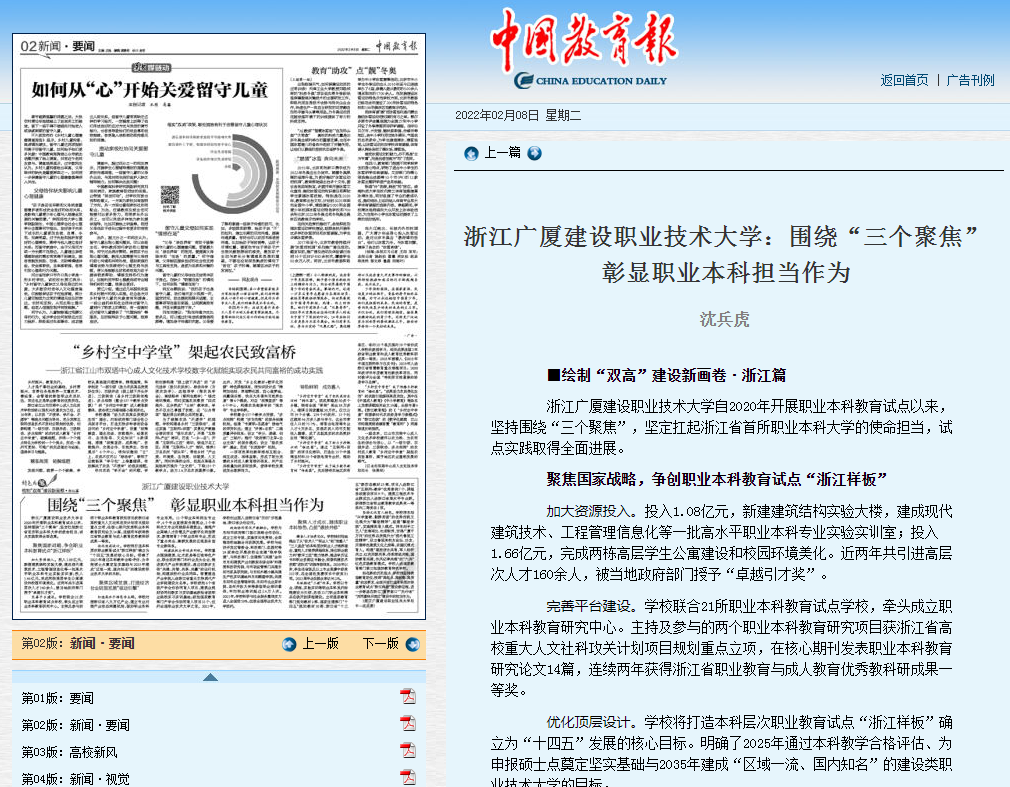The height and width of the screenshot is (787, 1010).
Task: Go to previous article via 上一篇 text
Action: [502, 153]
